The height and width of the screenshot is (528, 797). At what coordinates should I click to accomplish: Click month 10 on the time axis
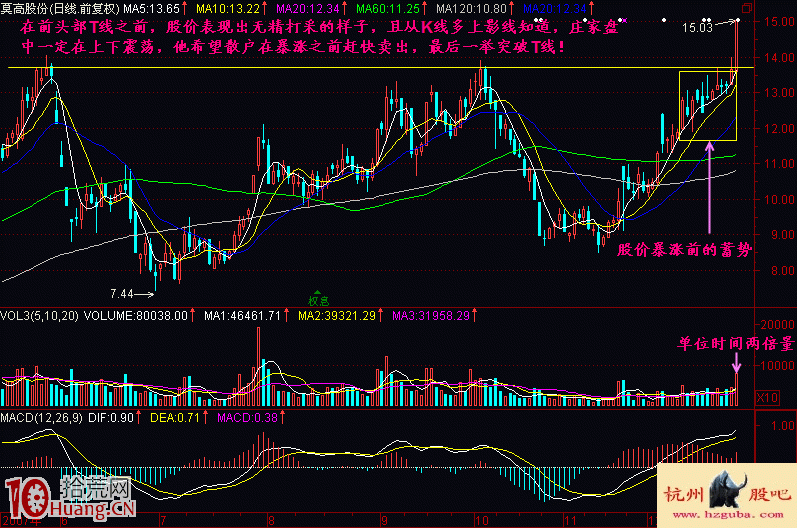point(482,521)
